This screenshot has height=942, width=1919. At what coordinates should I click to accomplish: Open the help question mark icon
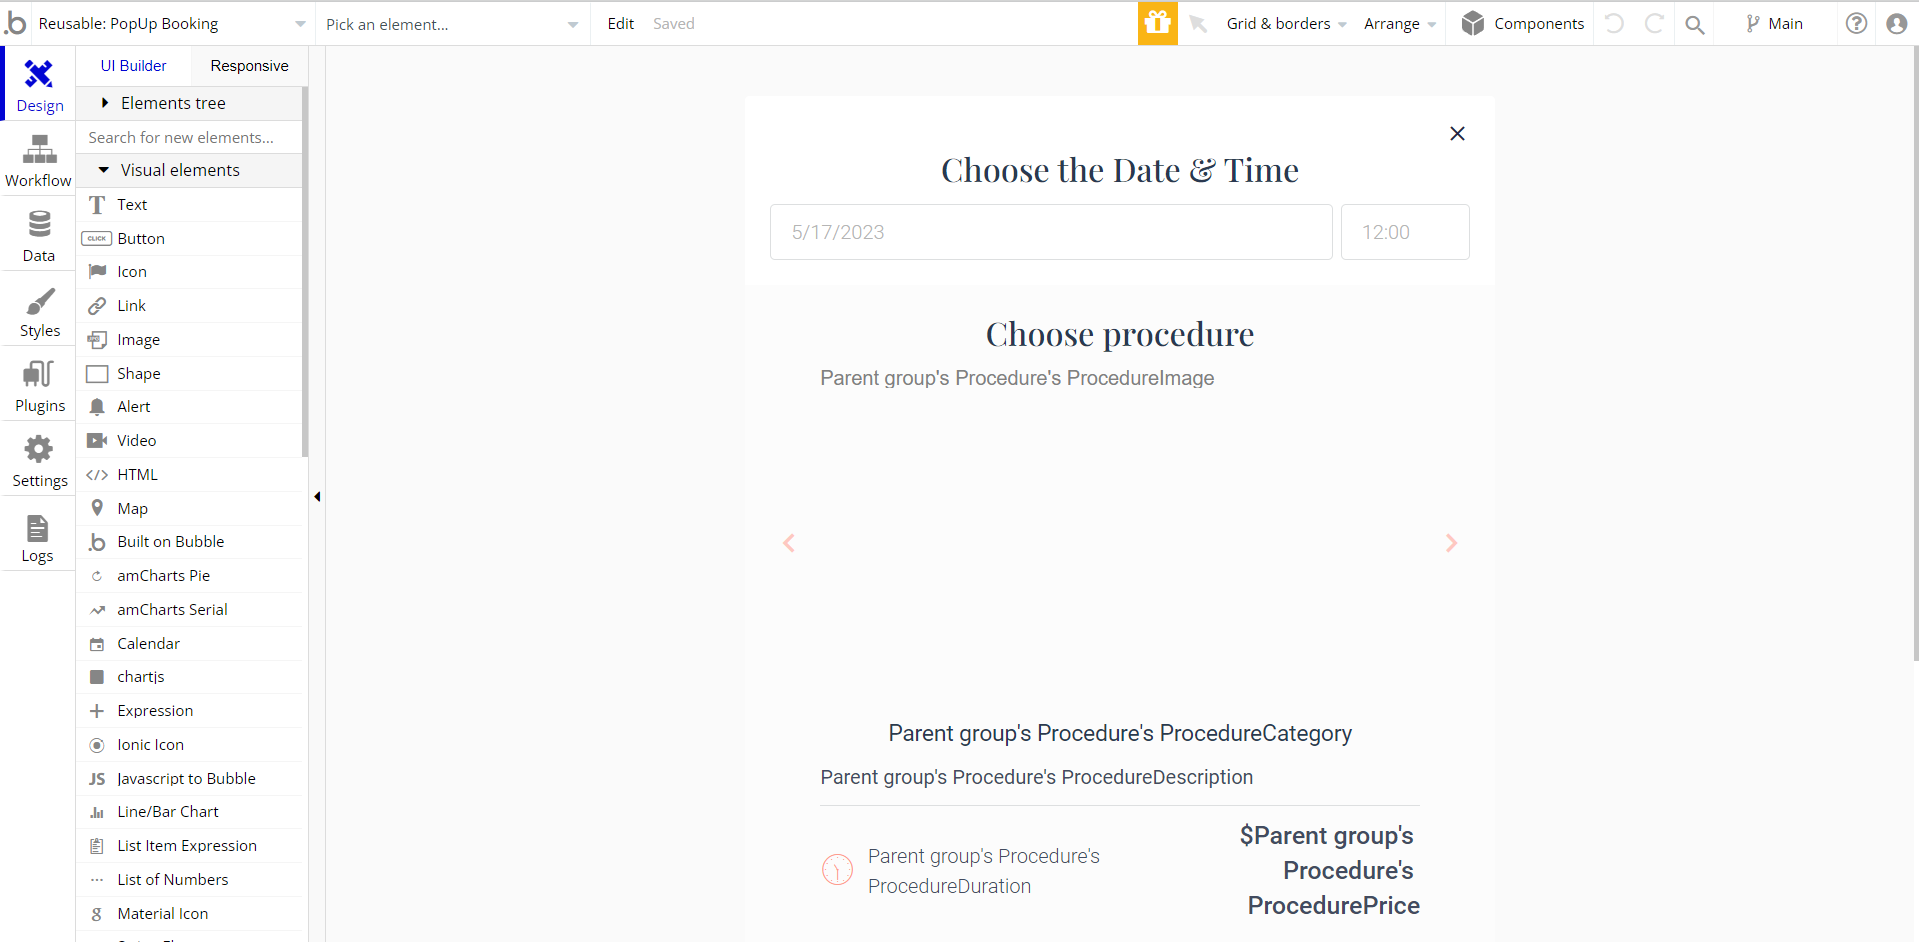[x=1856, y=23]
